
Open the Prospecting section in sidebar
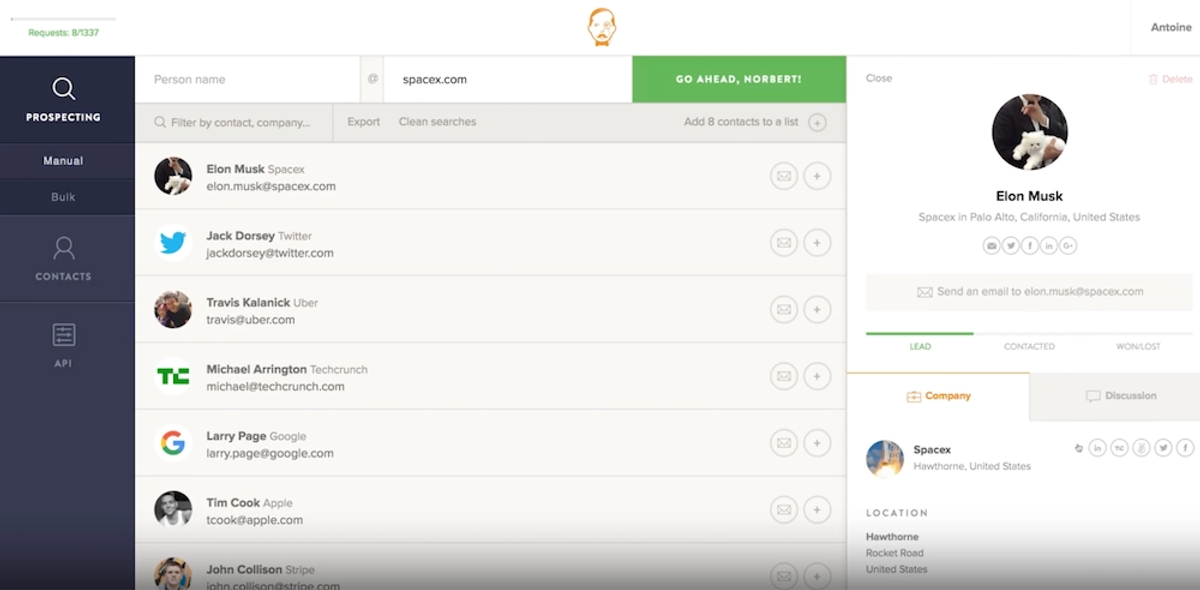tap(63, 99)
